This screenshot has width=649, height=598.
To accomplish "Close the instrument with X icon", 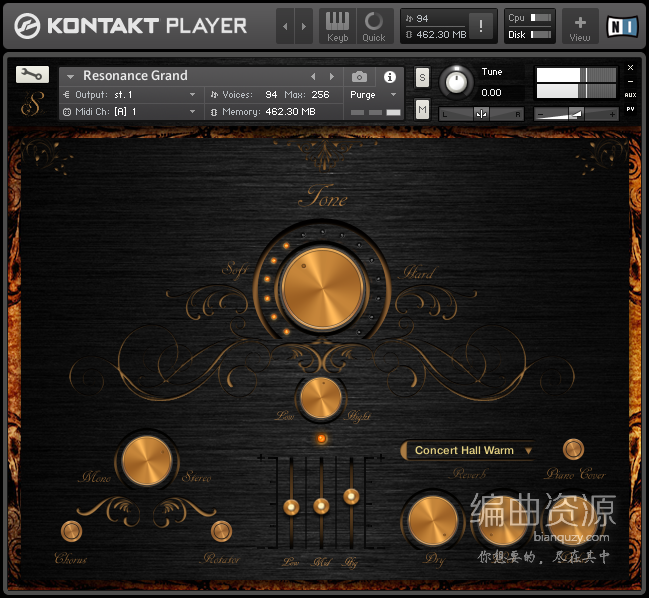I will [630, 67].
